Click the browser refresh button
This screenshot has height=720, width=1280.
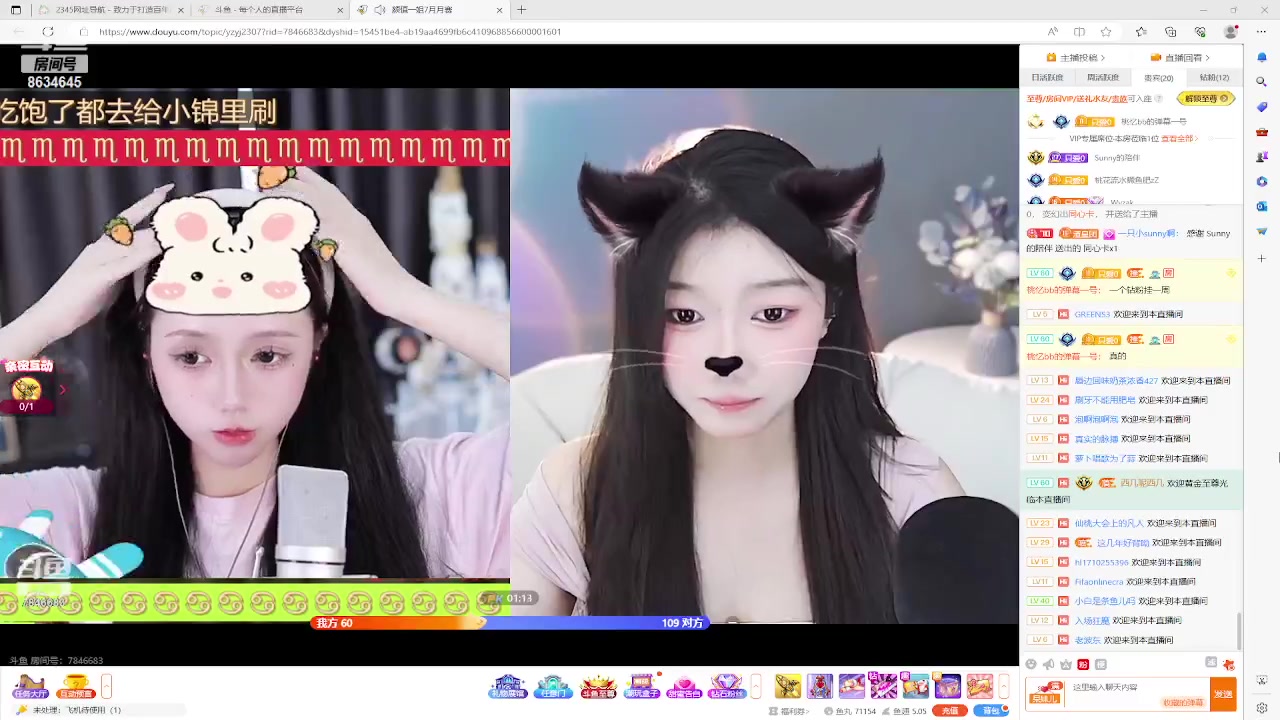(x=47, y=32)
